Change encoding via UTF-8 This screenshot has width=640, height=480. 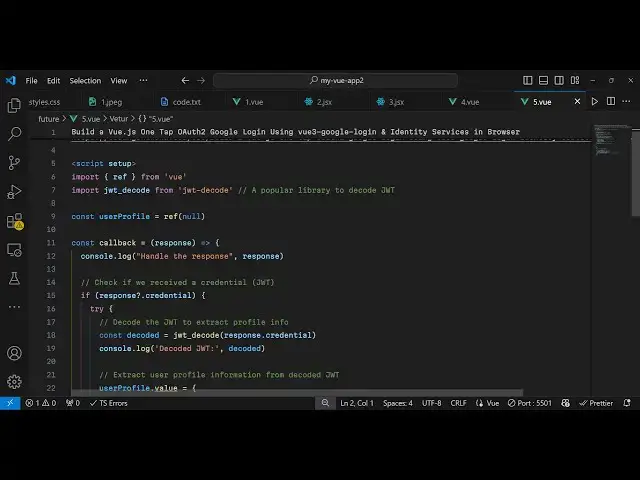click(431, 403)
